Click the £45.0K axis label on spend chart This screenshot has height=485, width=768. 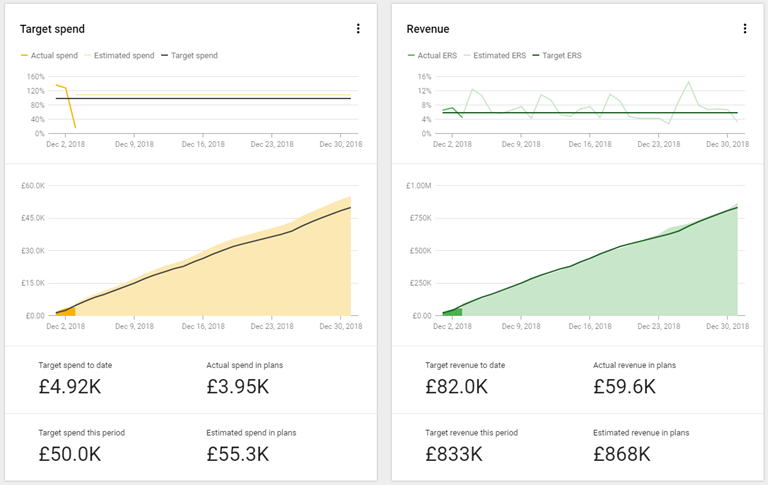click(33, 218)
